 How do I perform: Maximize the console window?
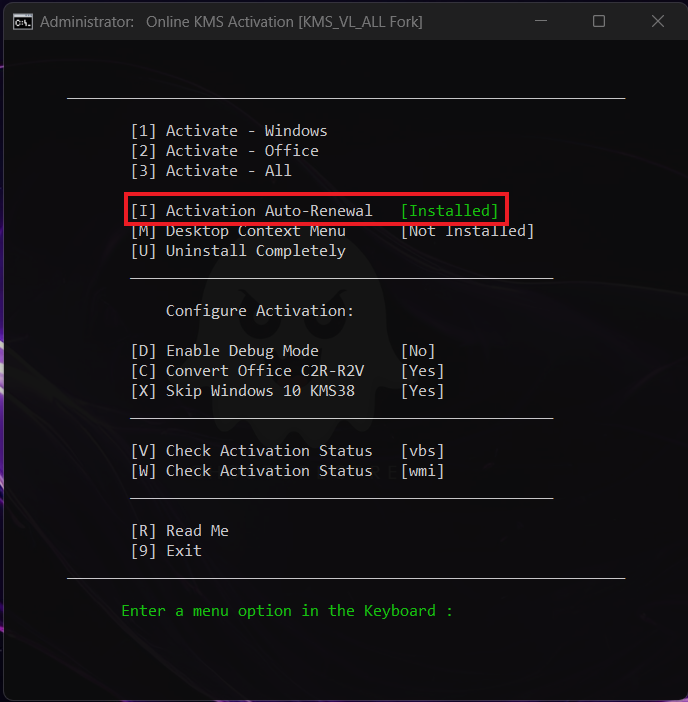coord(599,21)
